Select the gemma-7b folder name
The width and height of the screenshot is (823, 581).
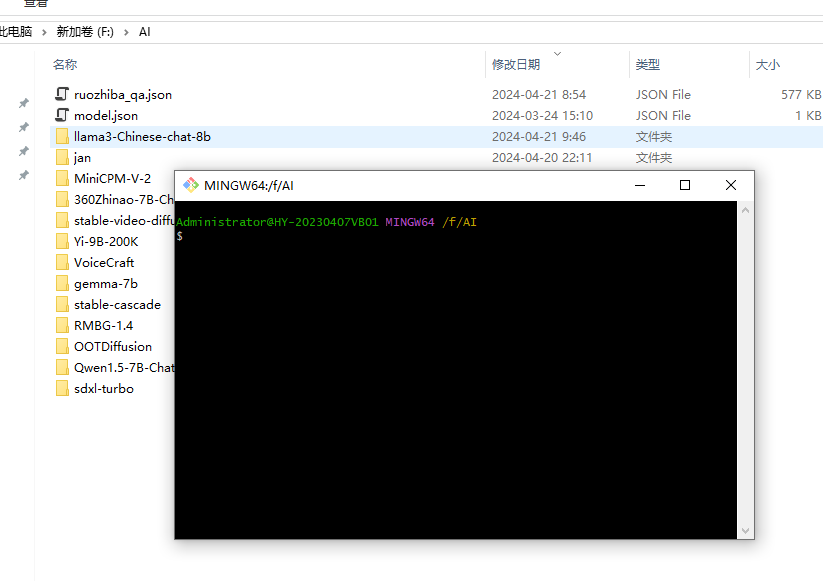click(x=105, y=284)
